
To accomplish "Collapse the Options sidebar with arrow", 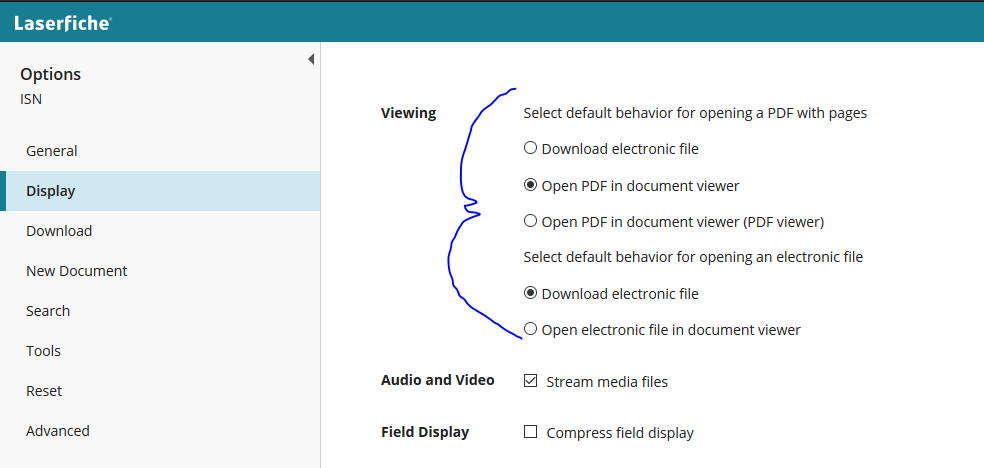I will (311, 60).
